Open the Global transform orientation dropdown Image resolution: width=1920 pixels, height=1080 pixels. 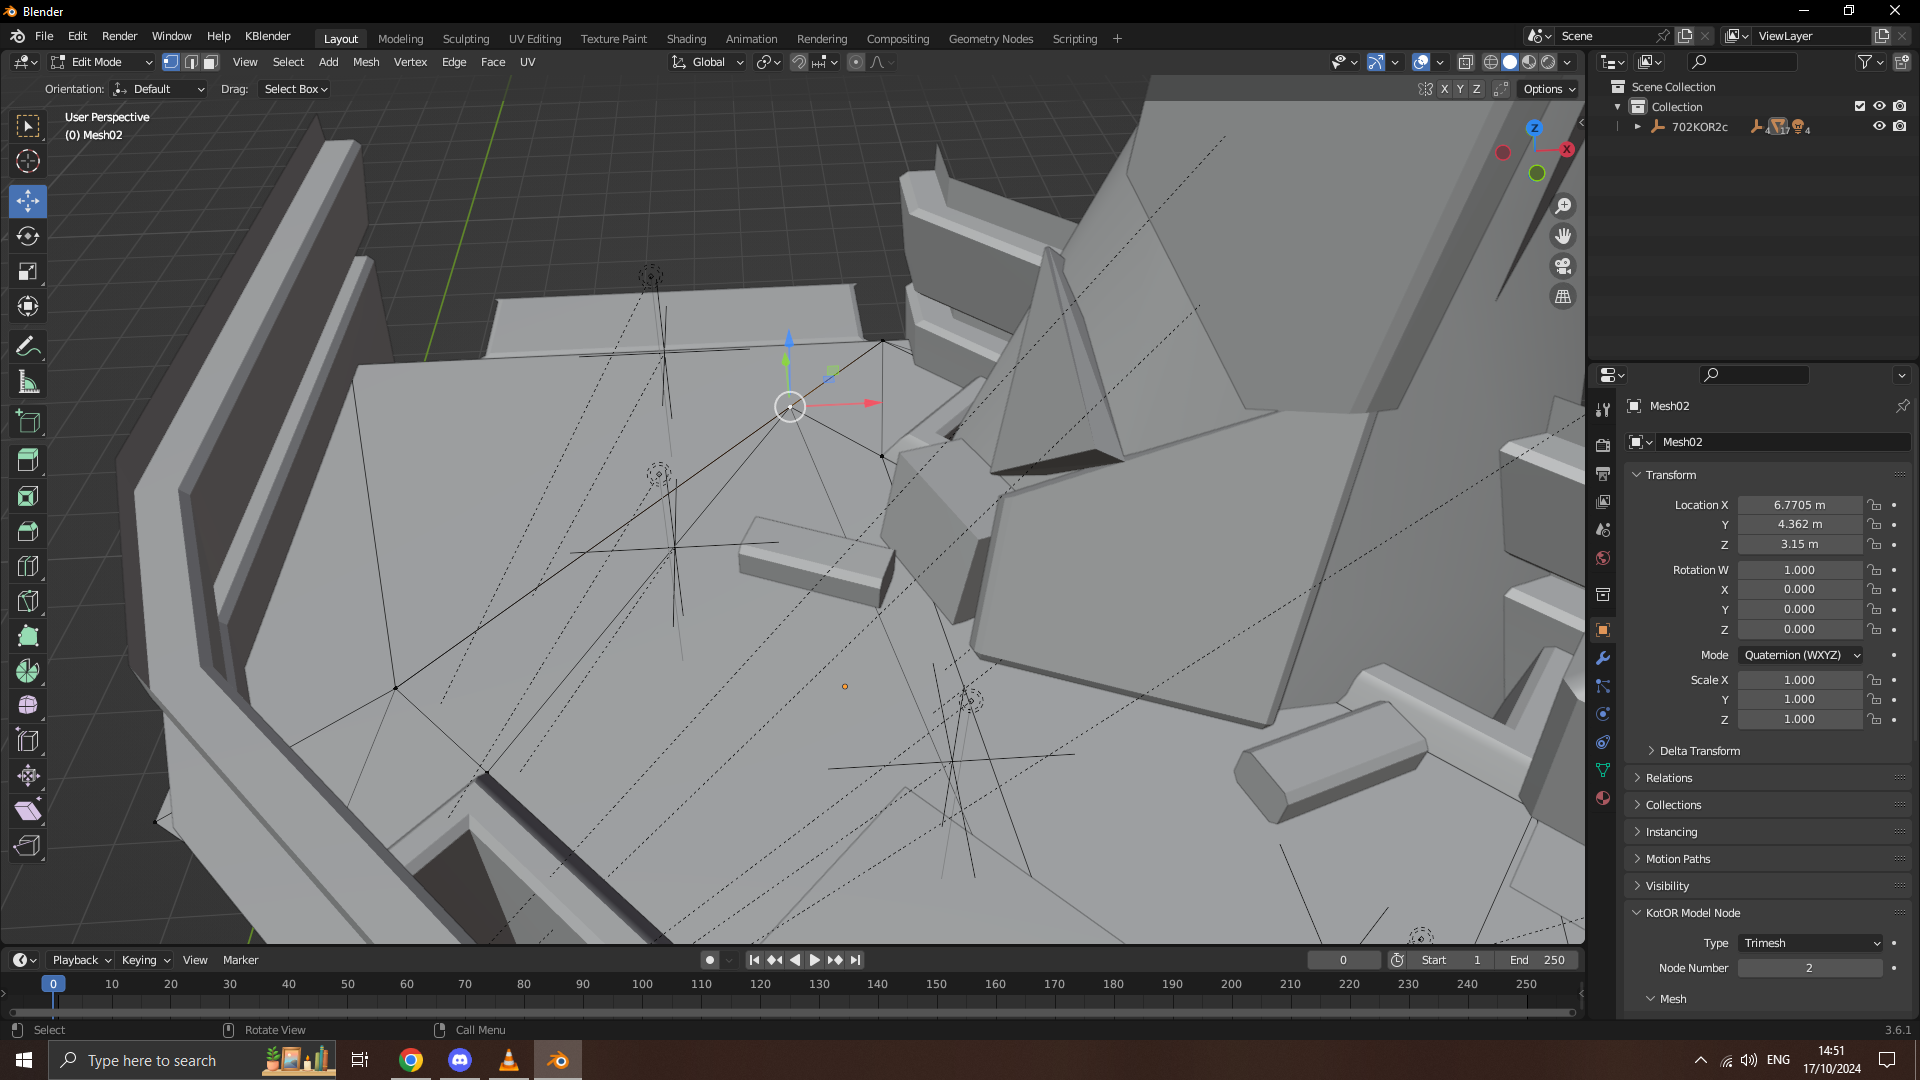point(708,62)
